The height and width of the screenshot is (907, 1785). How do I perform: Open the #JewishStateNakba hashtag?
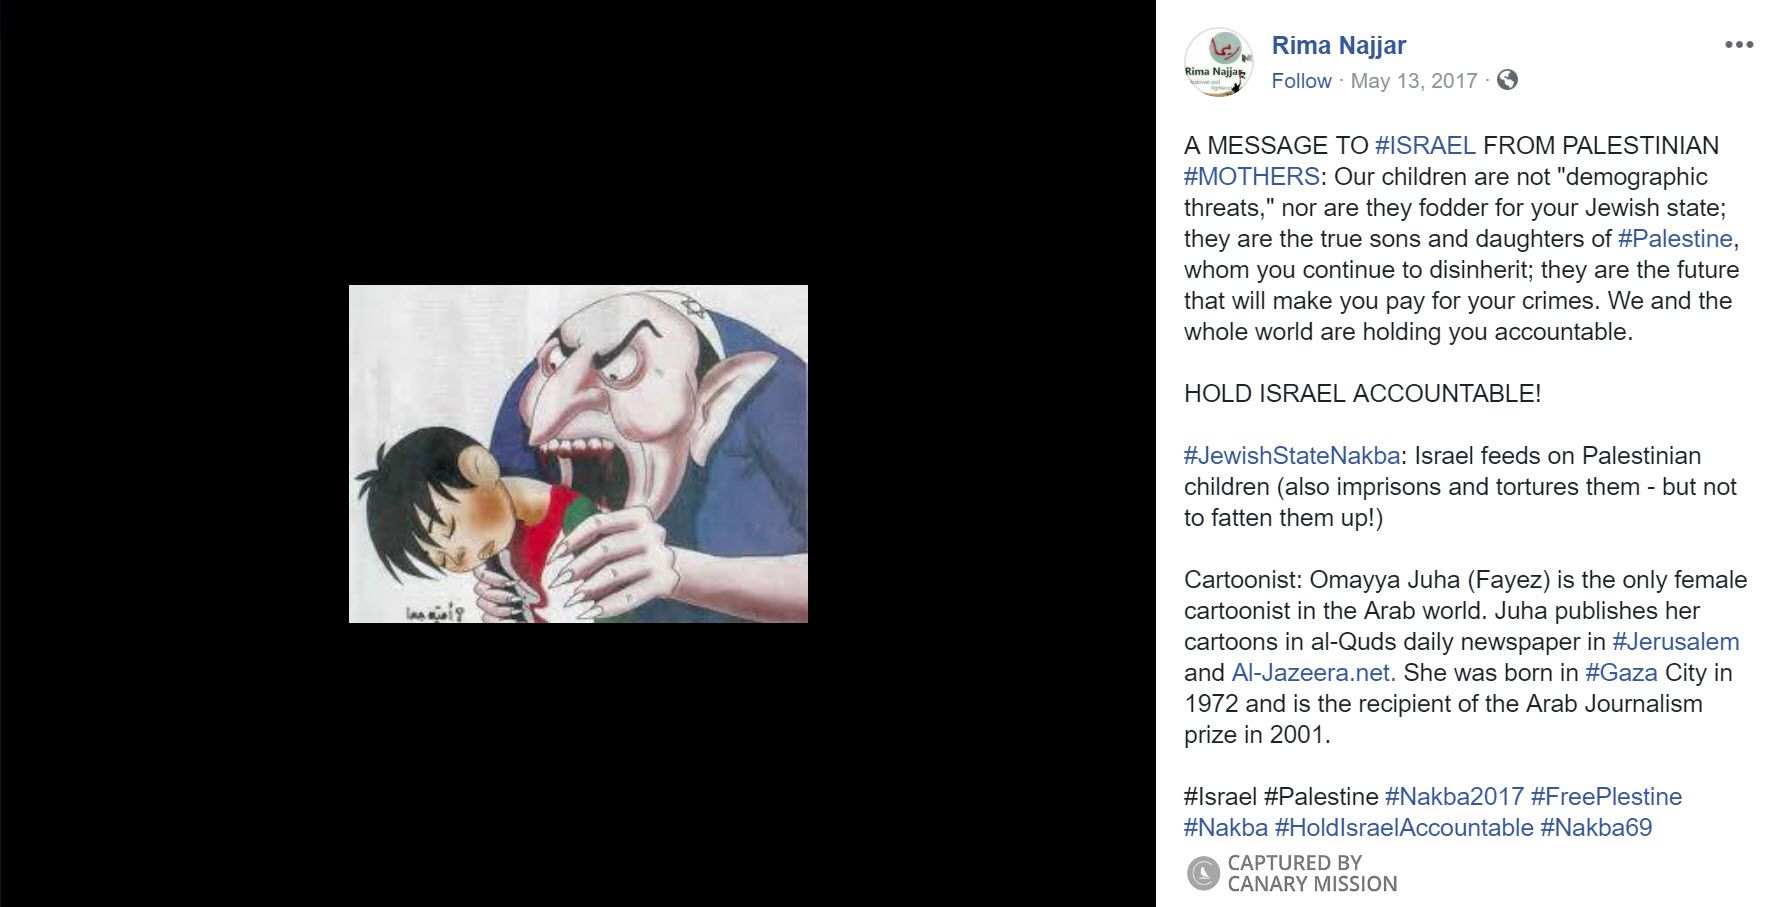tap(1292, 455)
